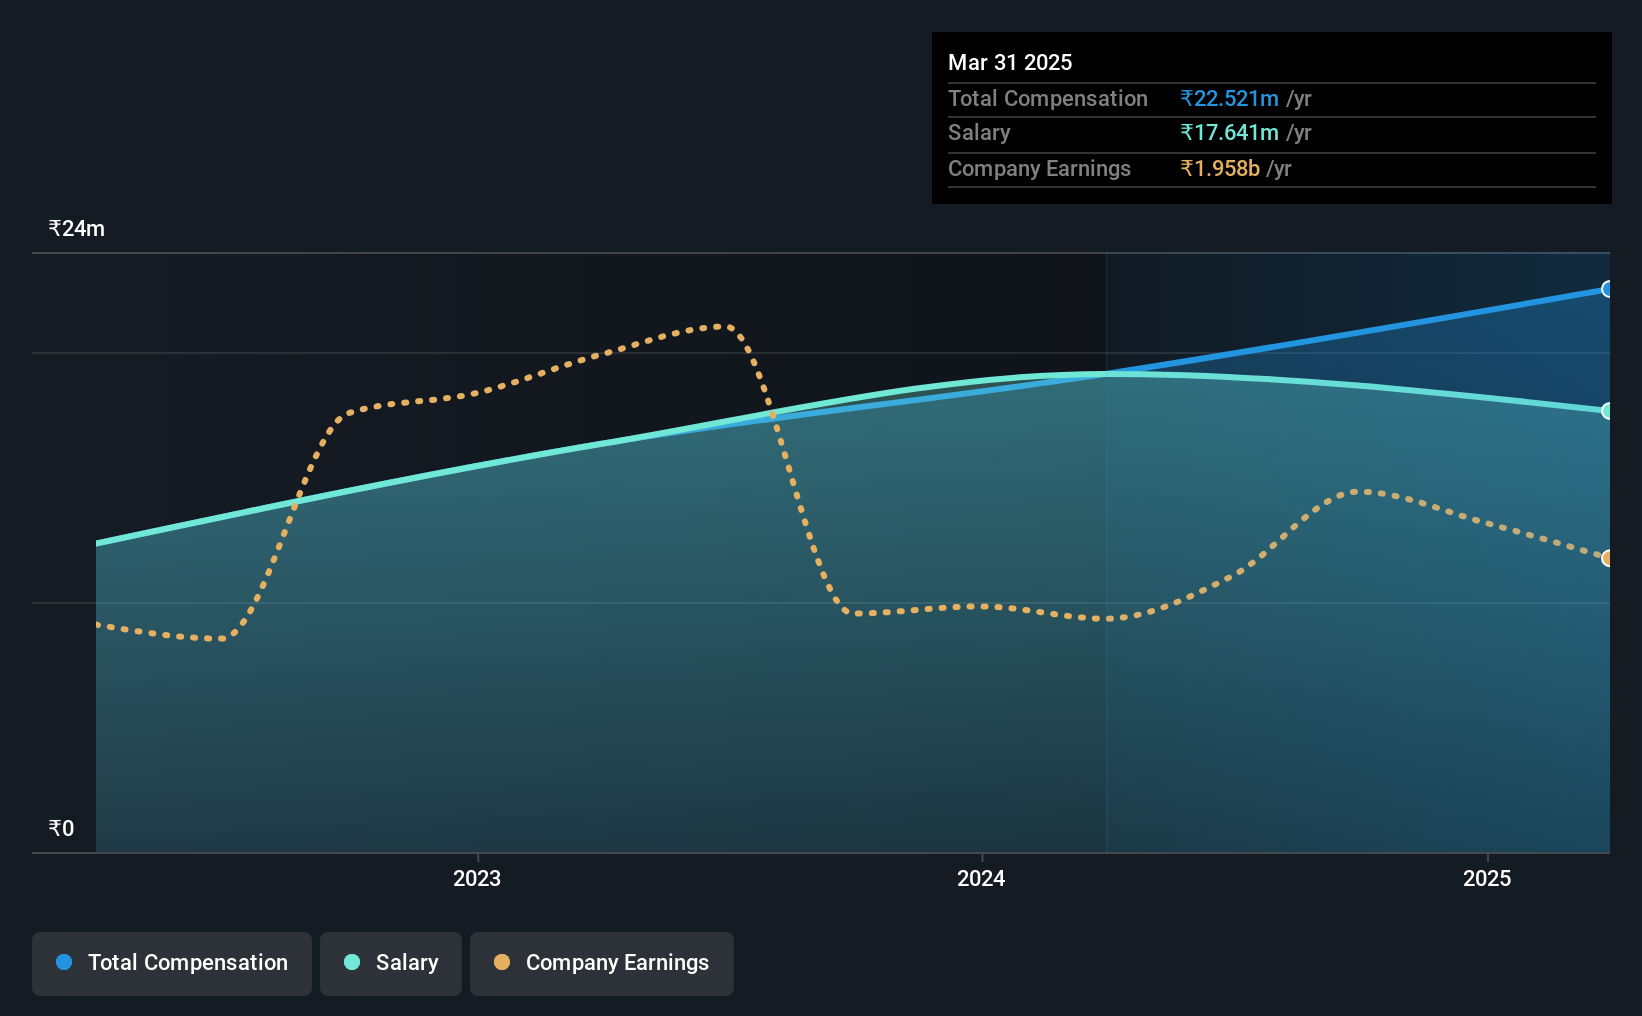
Task: Click the ₹24m y-axis label
Action: 77,228
